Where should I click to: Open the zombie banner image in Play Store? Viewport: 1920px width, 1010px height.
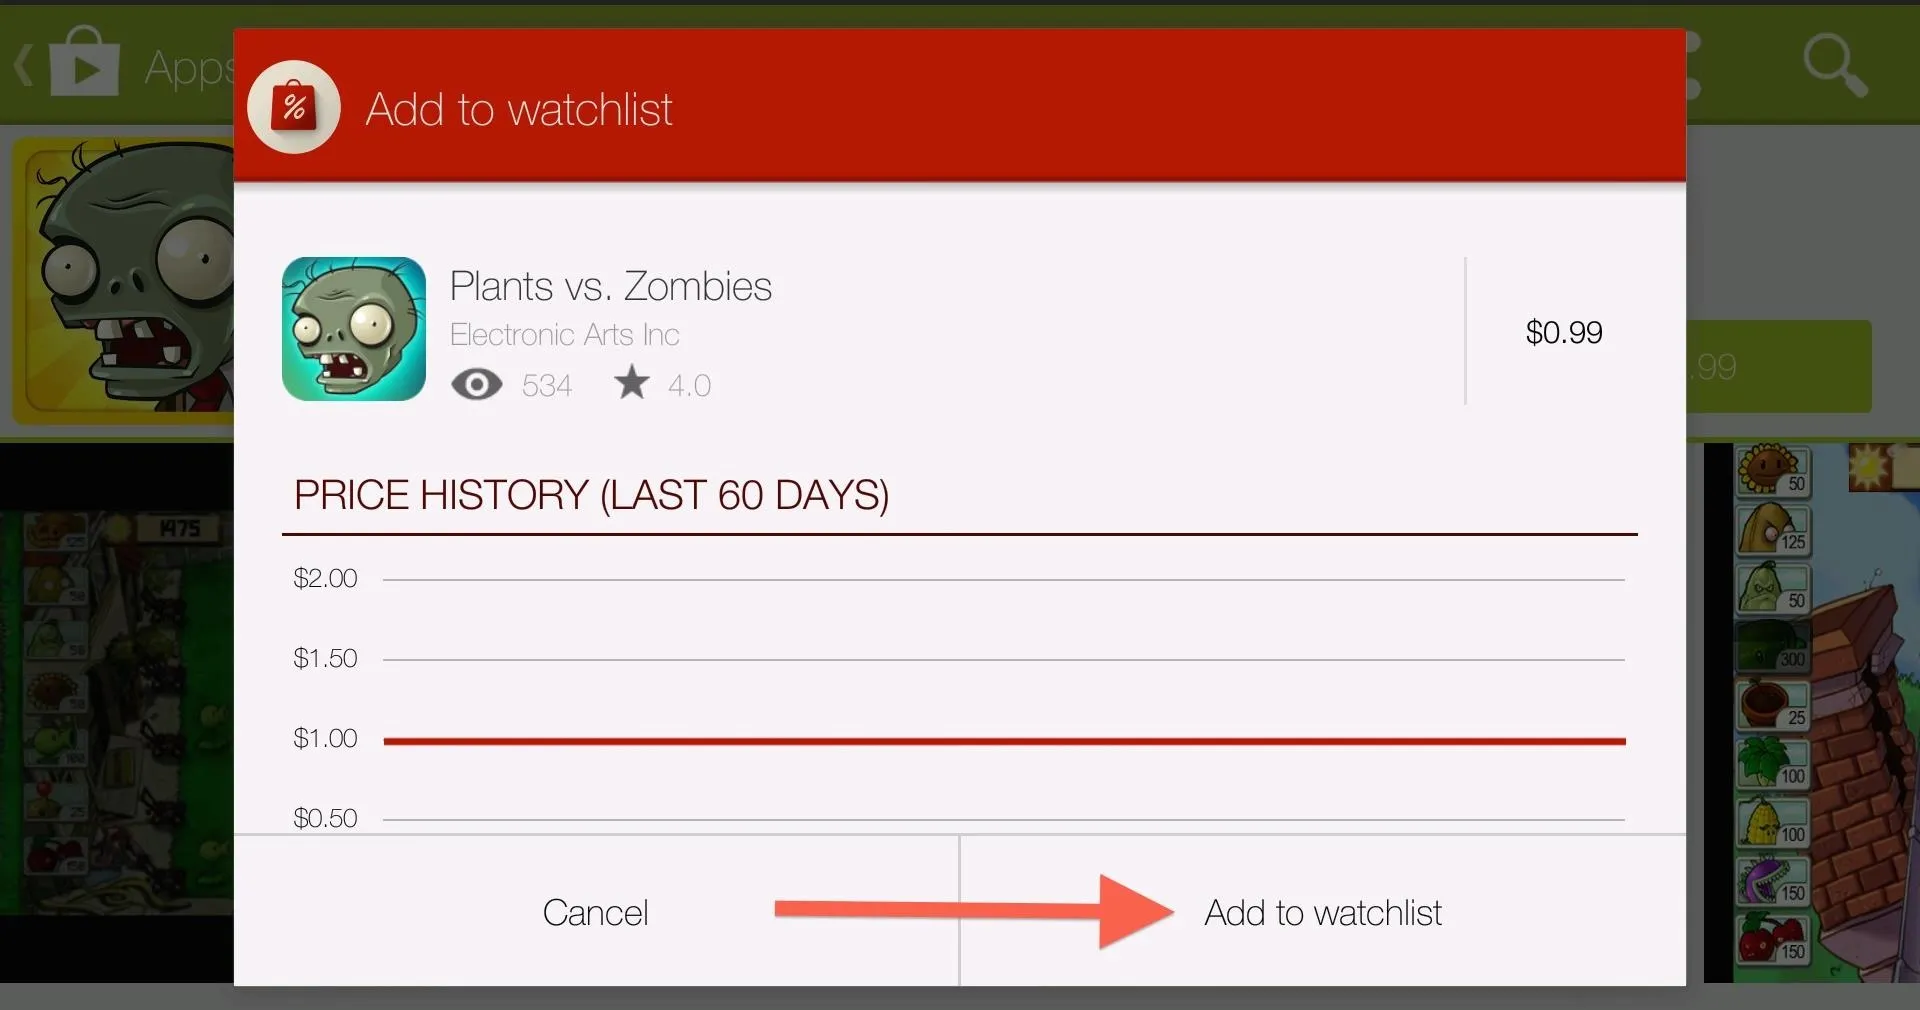(x=123, y=280)
